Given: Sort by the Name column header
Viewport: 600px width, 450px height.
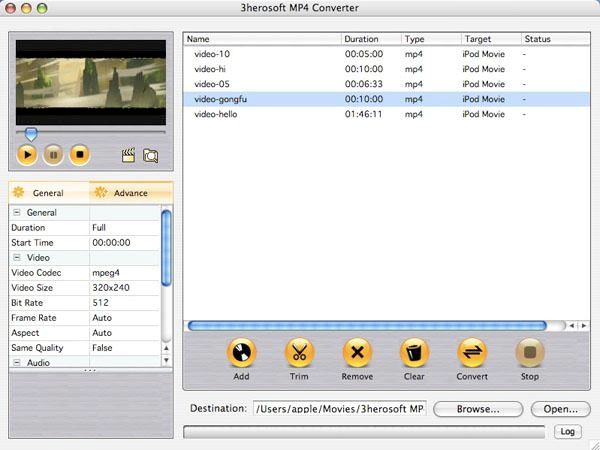Looking at the screenshot, I should [x=262, y=39].
